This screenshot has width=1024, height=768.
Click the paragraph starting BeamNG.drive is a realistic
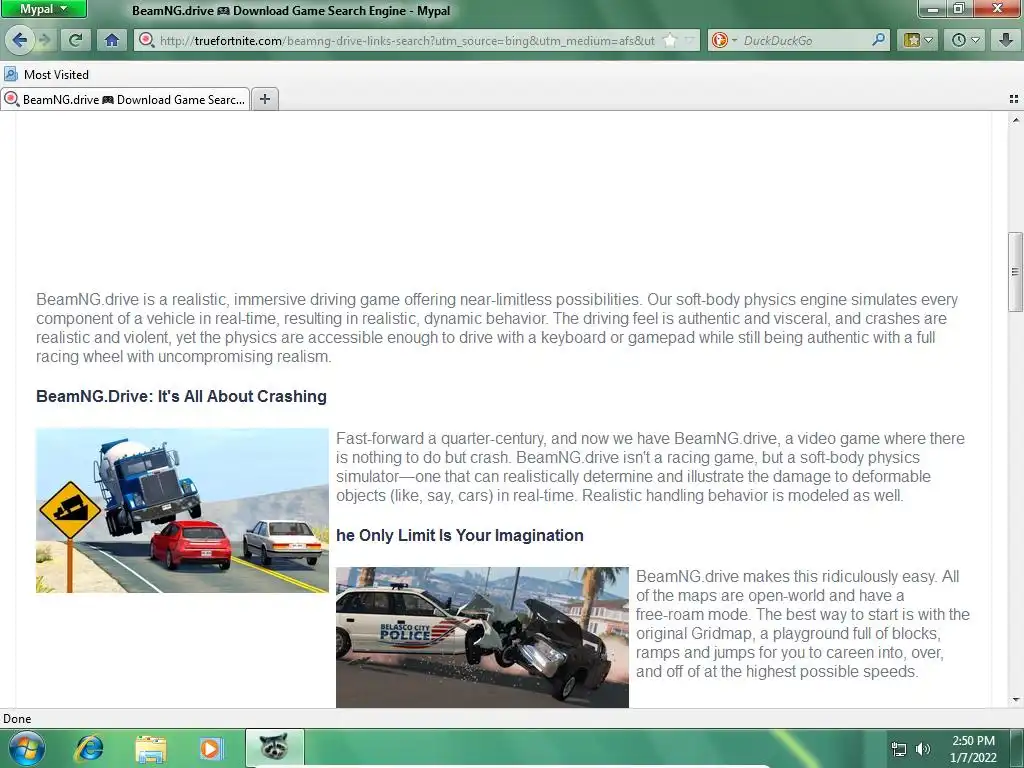[x=496, y=328]
